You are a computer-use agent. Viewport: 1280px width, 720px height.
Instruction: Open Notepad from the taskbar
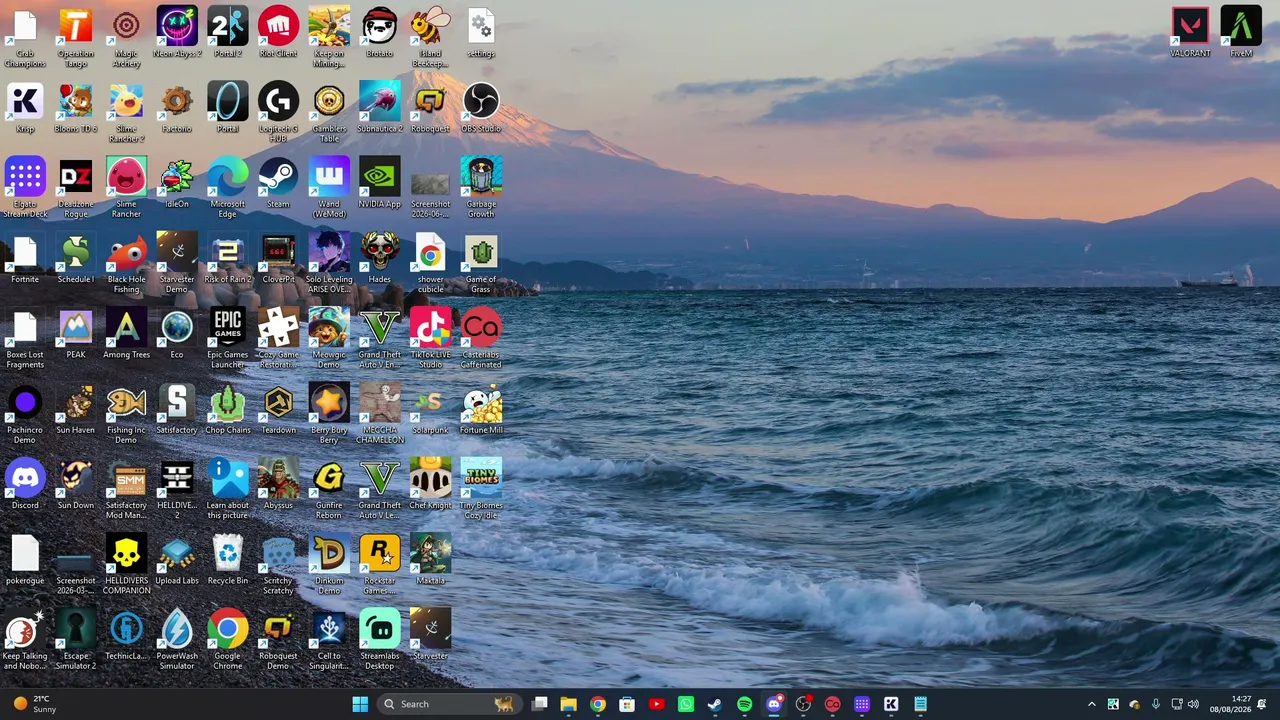pyautogui.click(x=920, y=704)
